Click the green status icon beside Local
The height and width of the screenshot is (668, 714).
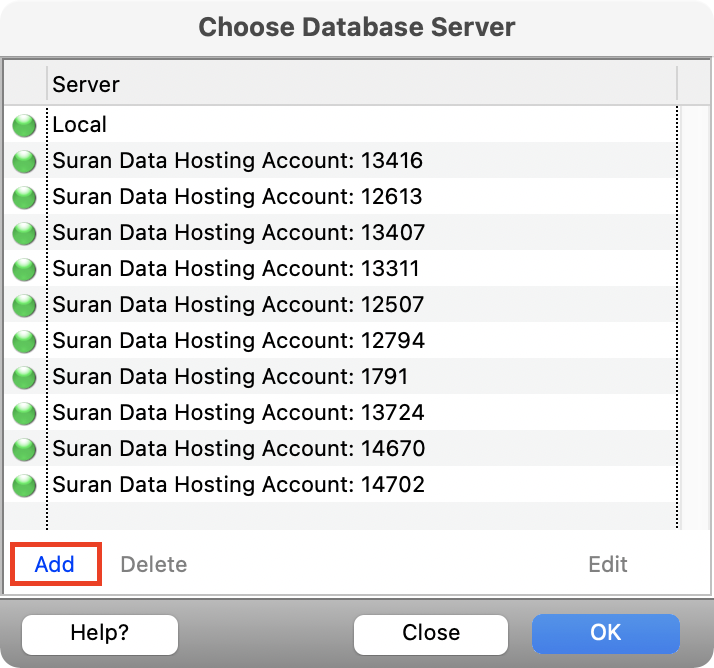tap(24, 126)
